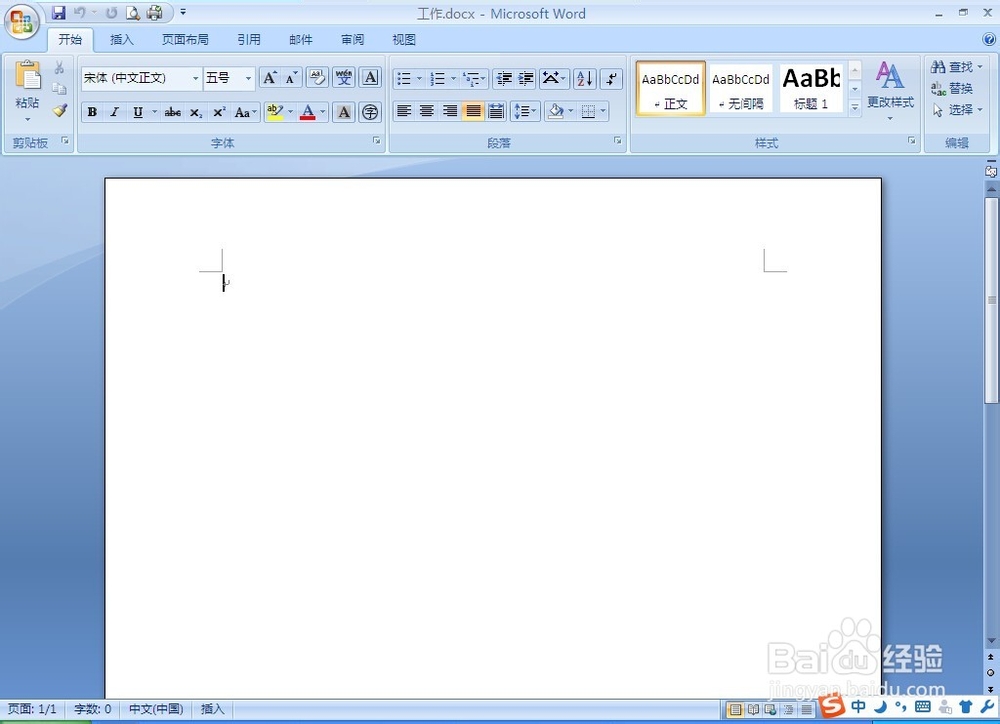Undo the last action in Quick Access Toolbar

tap(80, 12)
